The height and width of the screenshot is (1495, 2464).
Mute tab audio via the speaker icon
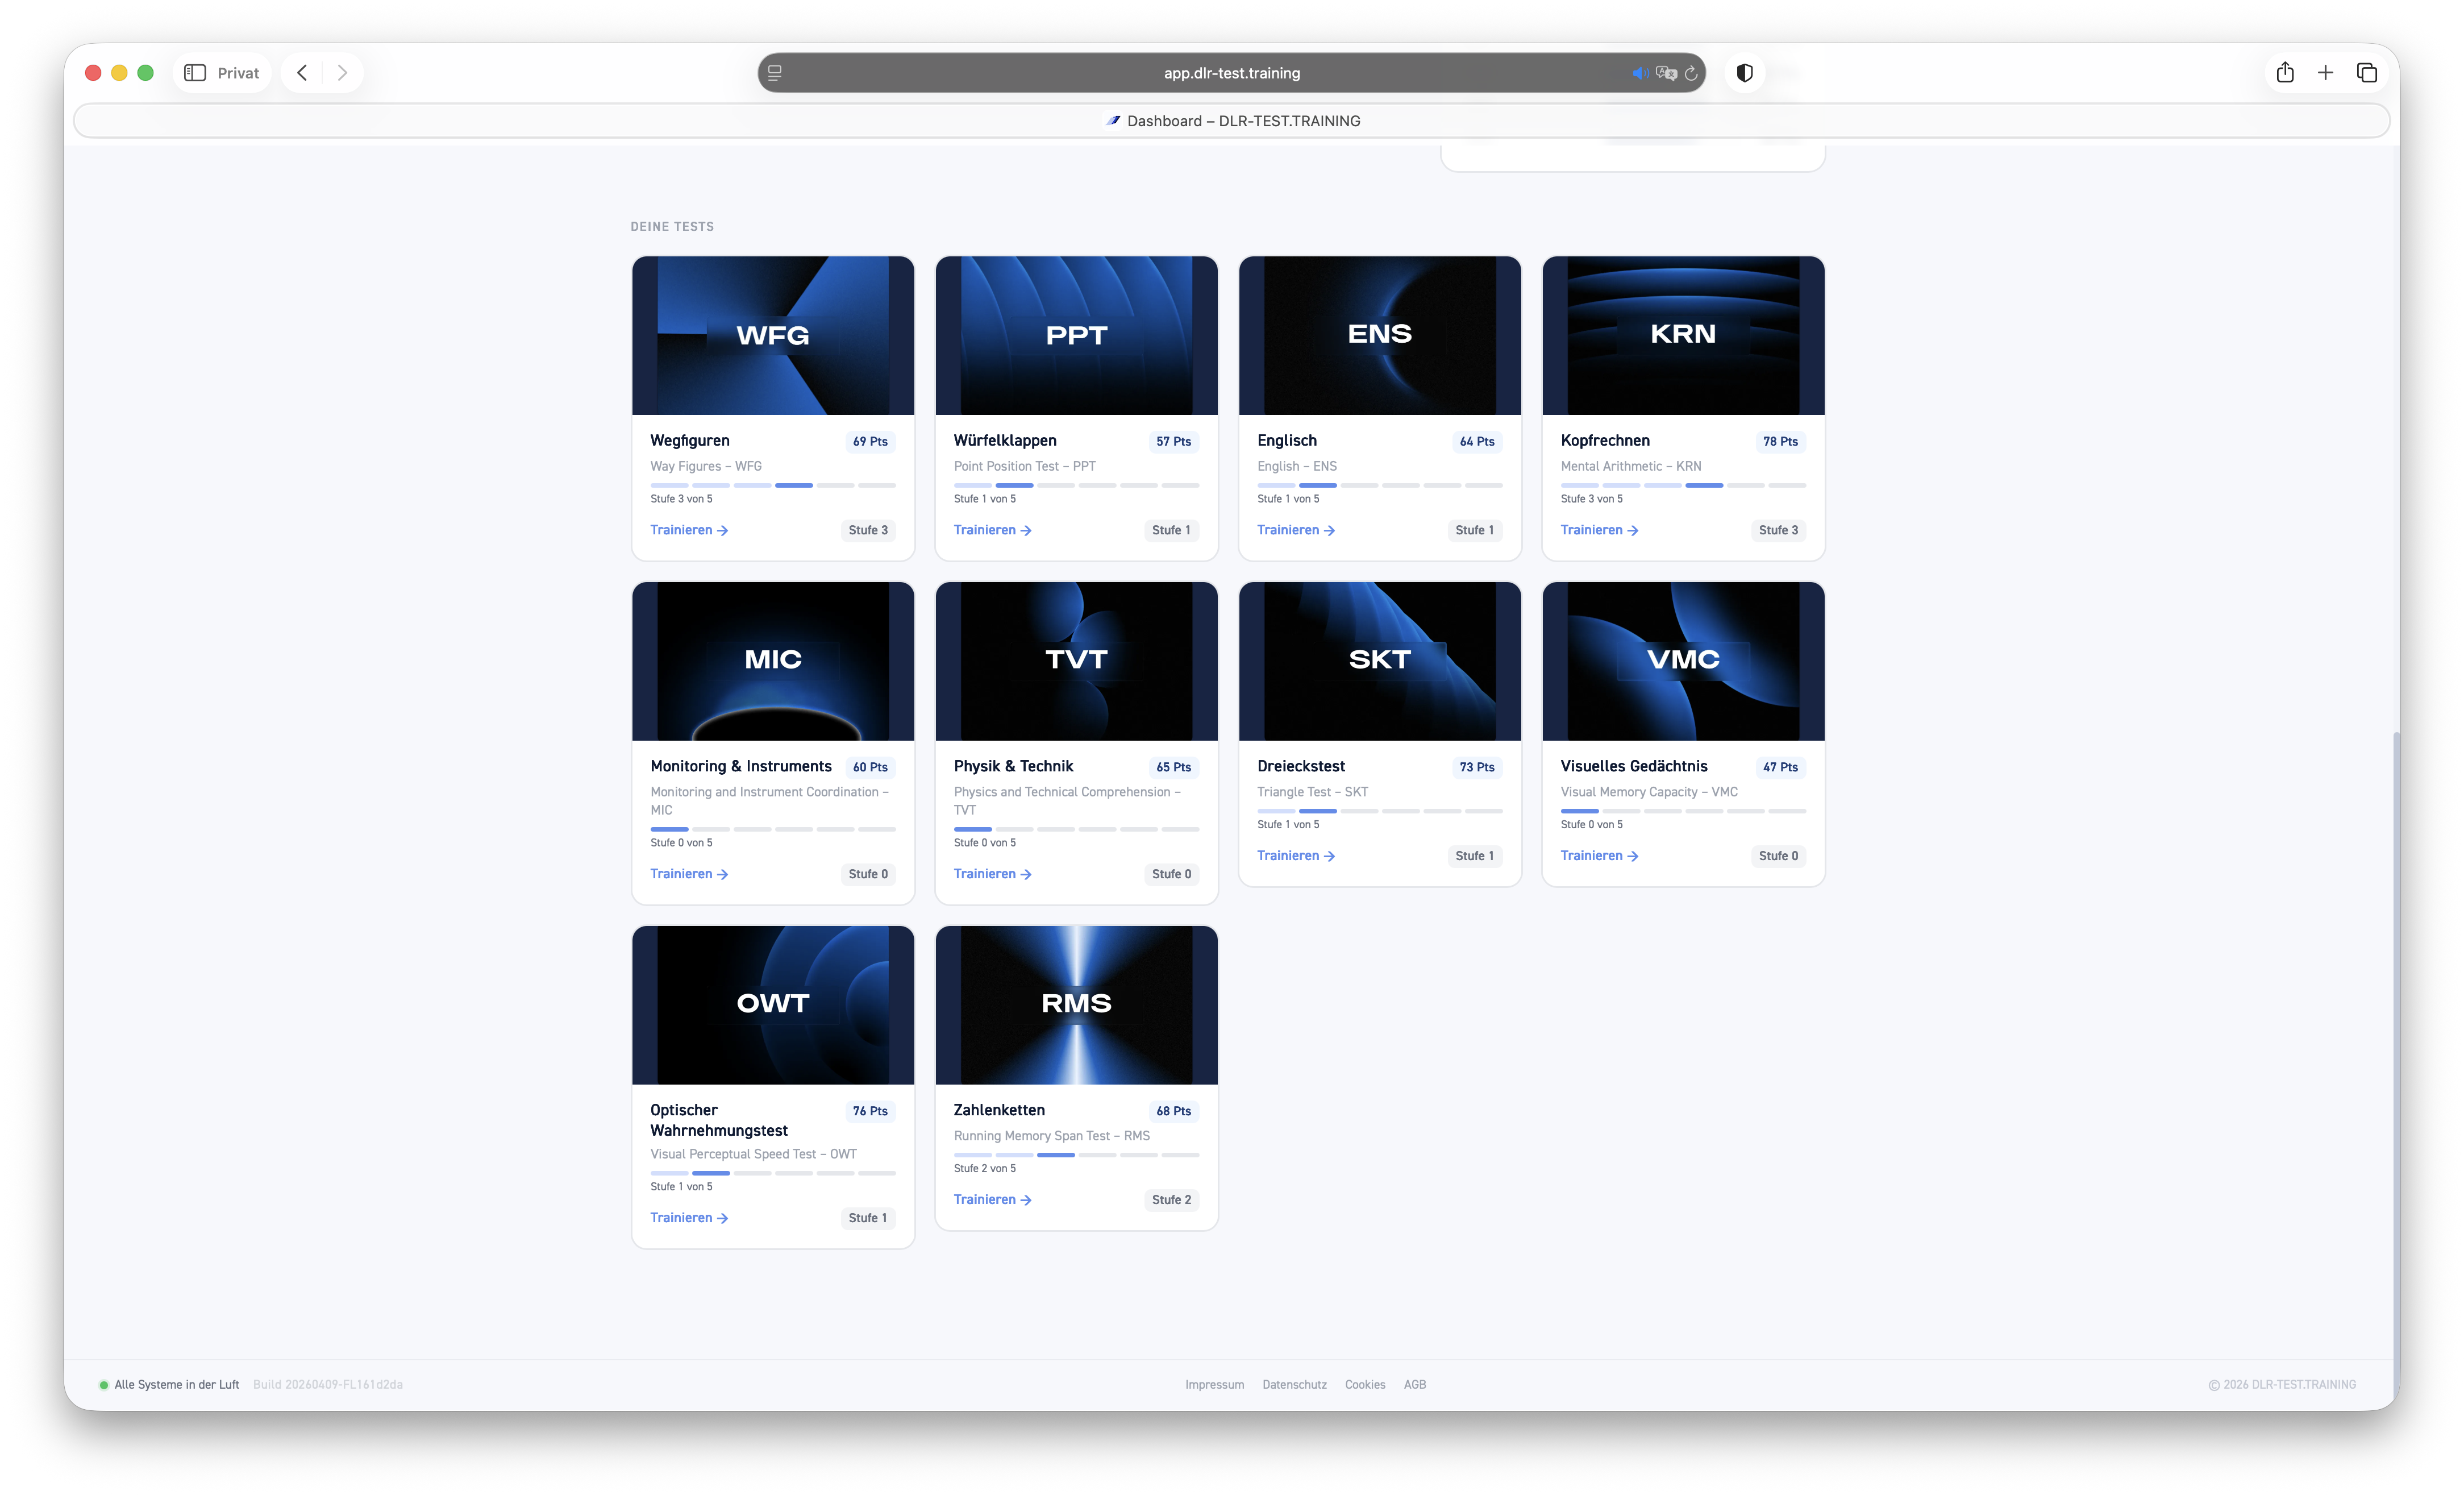pyautogui.click(x=1639, y=73)
